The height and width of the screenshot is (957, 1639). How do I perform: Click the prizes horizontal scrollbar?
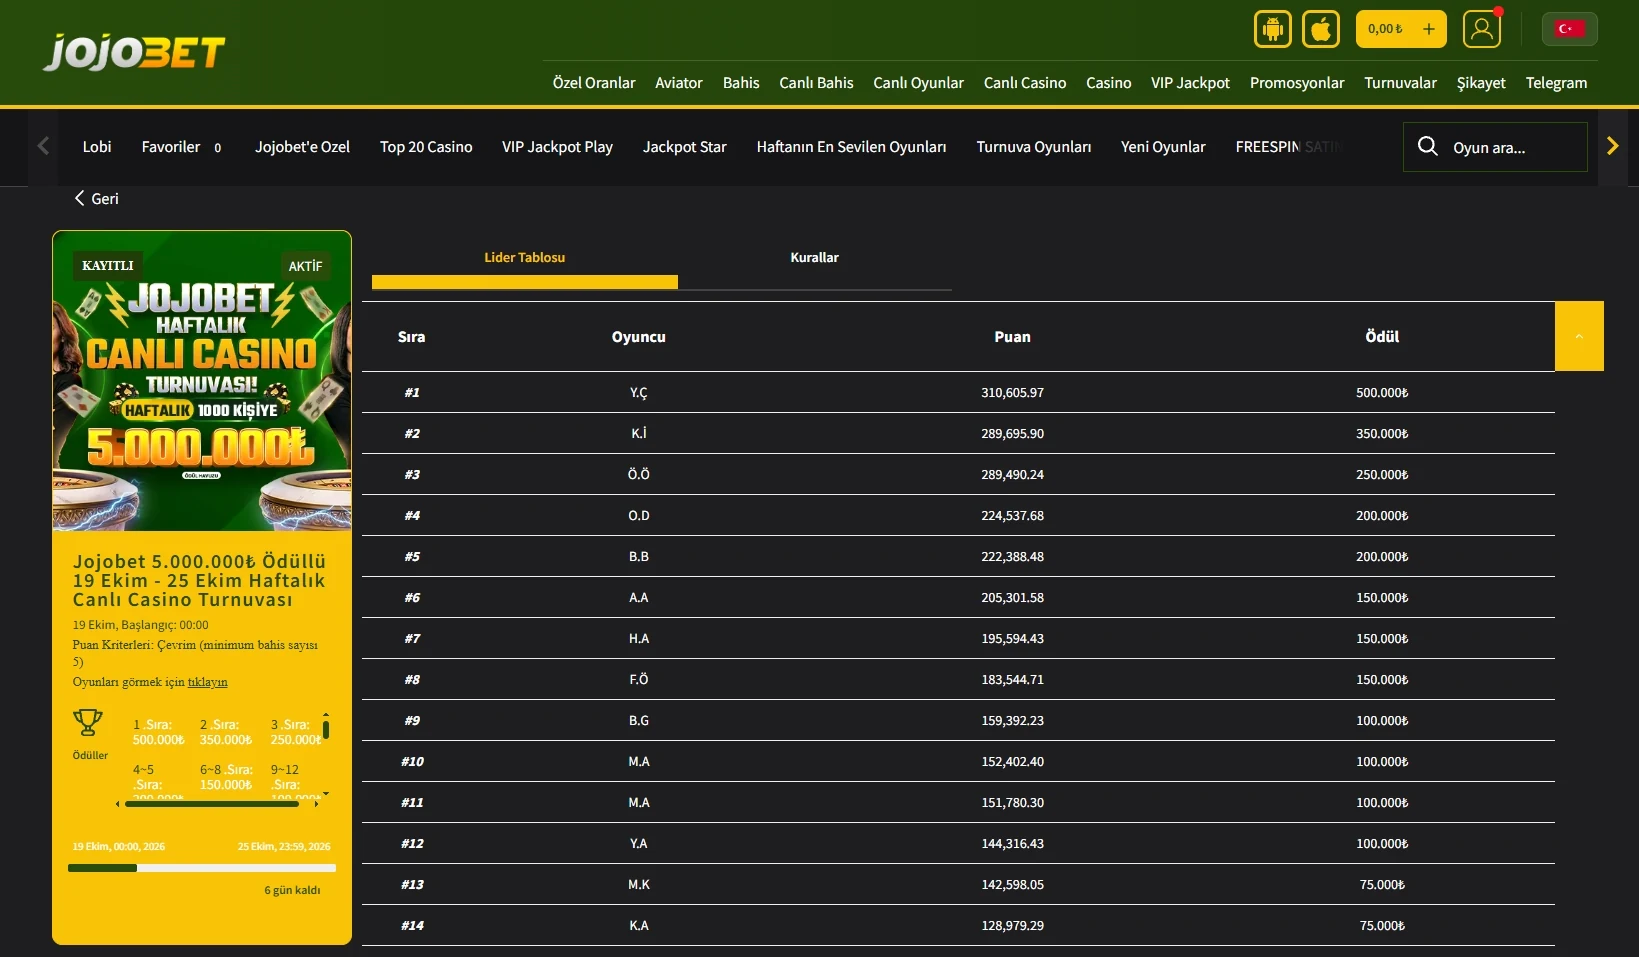[212, 803]
